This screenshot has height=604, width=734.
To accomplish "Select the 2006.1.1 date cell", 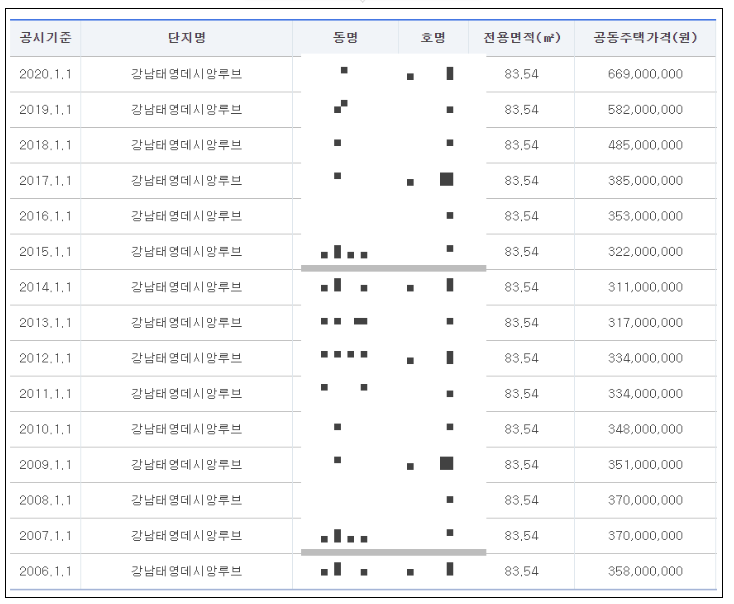I will [45, 571].
